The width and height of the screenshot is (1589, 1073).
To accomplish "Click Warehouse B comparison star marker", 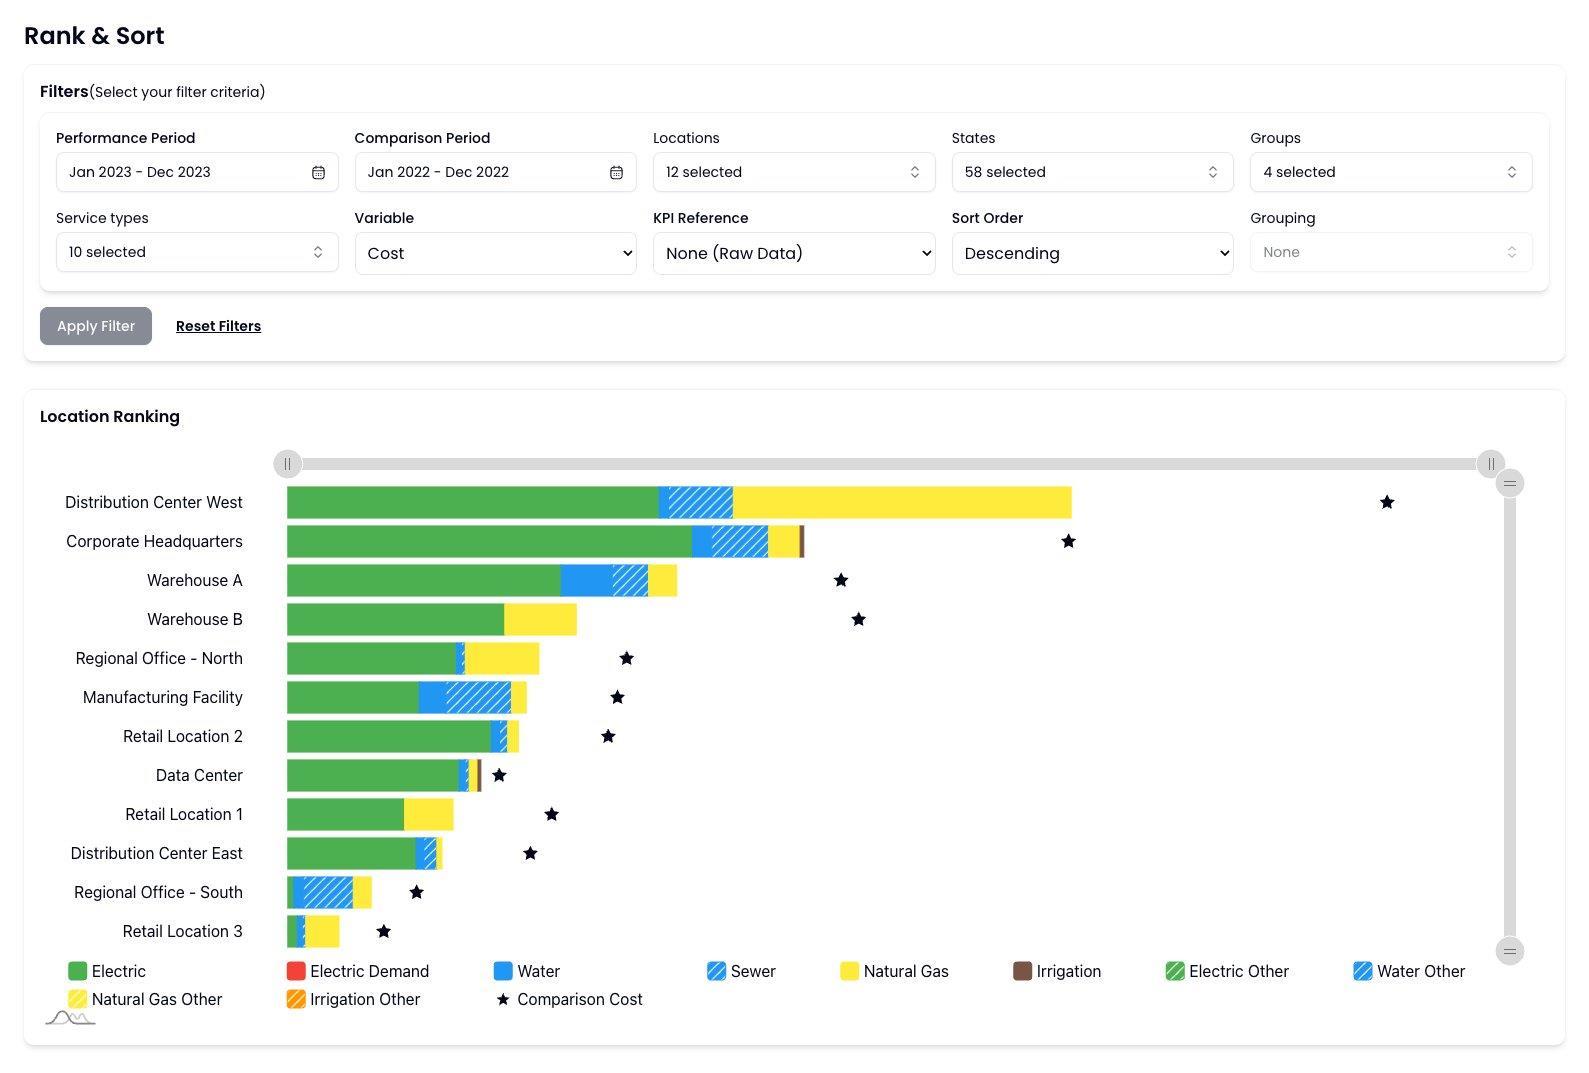I will click(858, 619).
